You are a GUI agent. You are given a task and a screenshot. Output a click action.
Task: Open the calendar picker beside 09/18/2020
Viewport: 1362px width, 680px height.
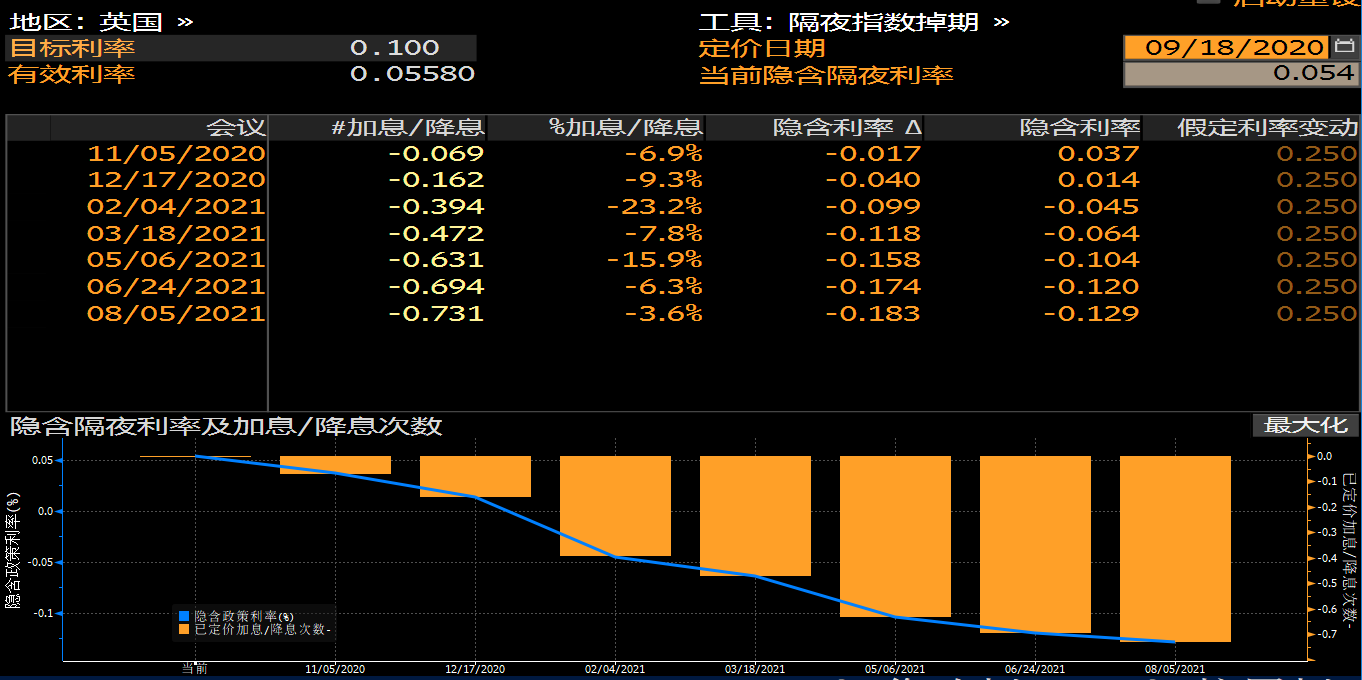coord(1345,47)
